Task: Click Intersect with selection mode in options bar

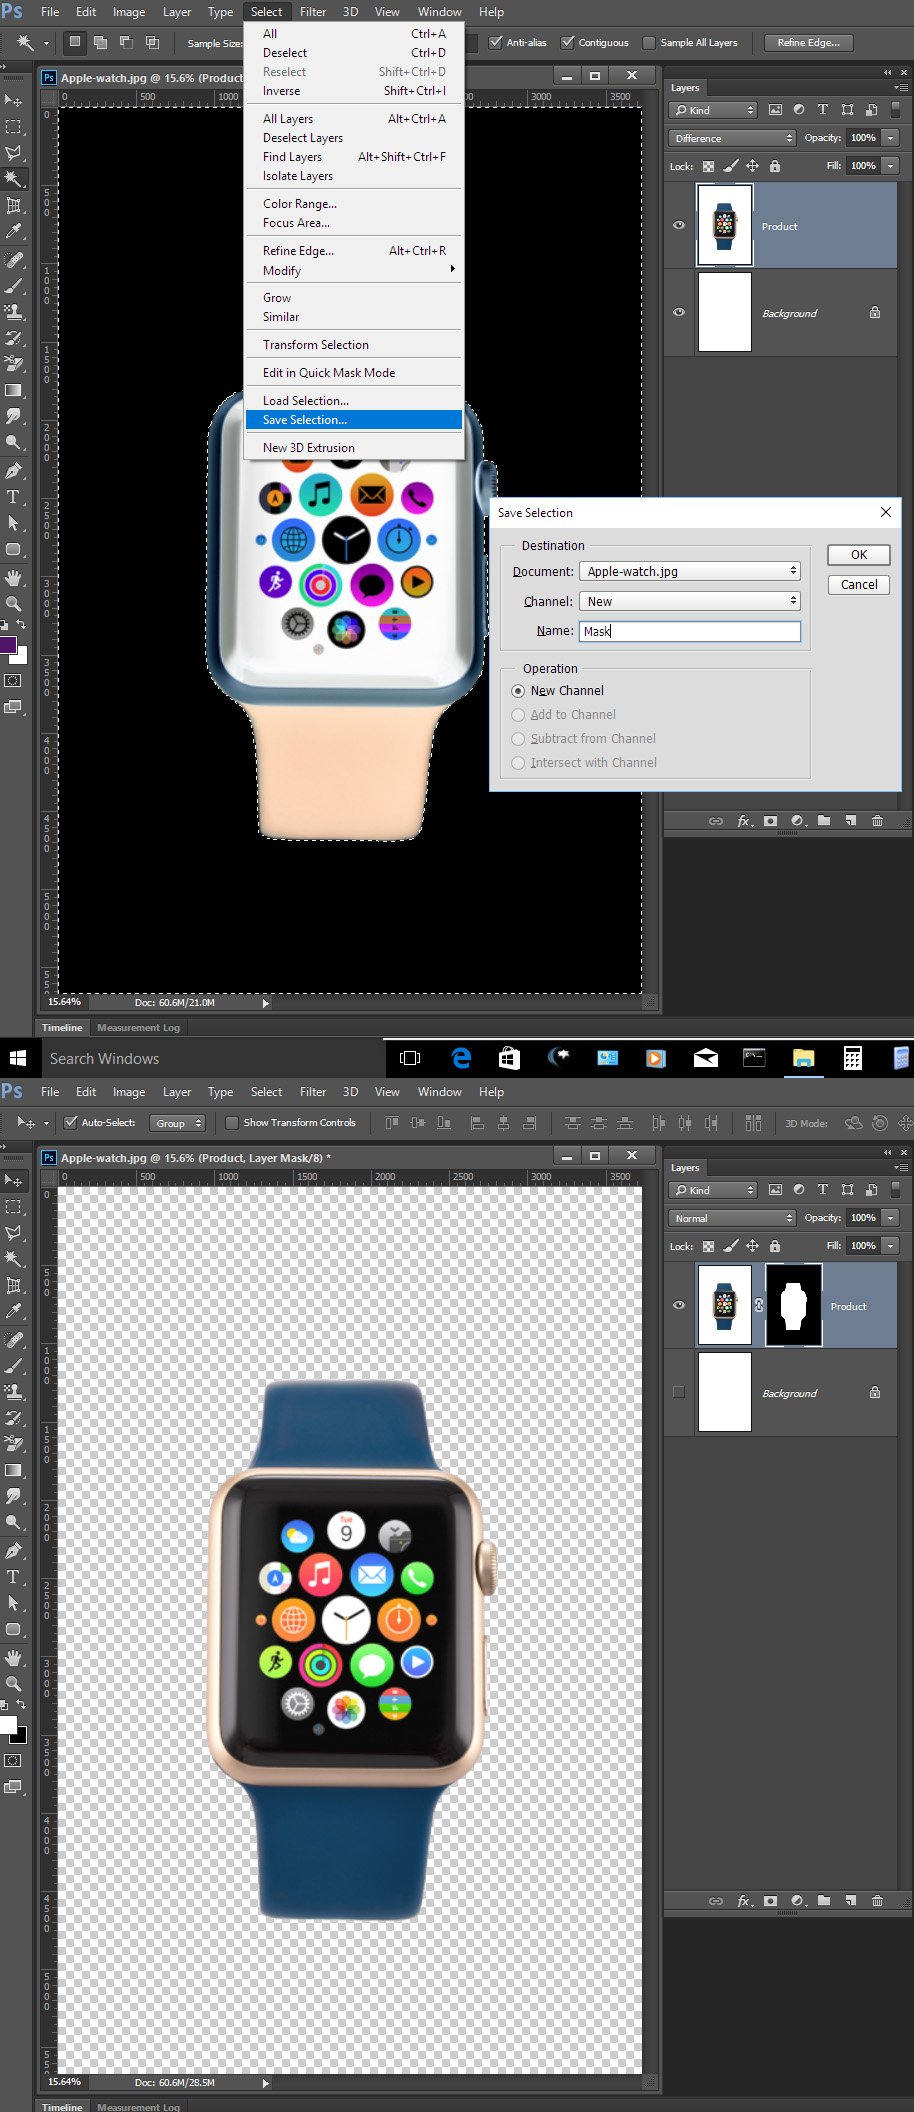Action: [x=152, y=42]
